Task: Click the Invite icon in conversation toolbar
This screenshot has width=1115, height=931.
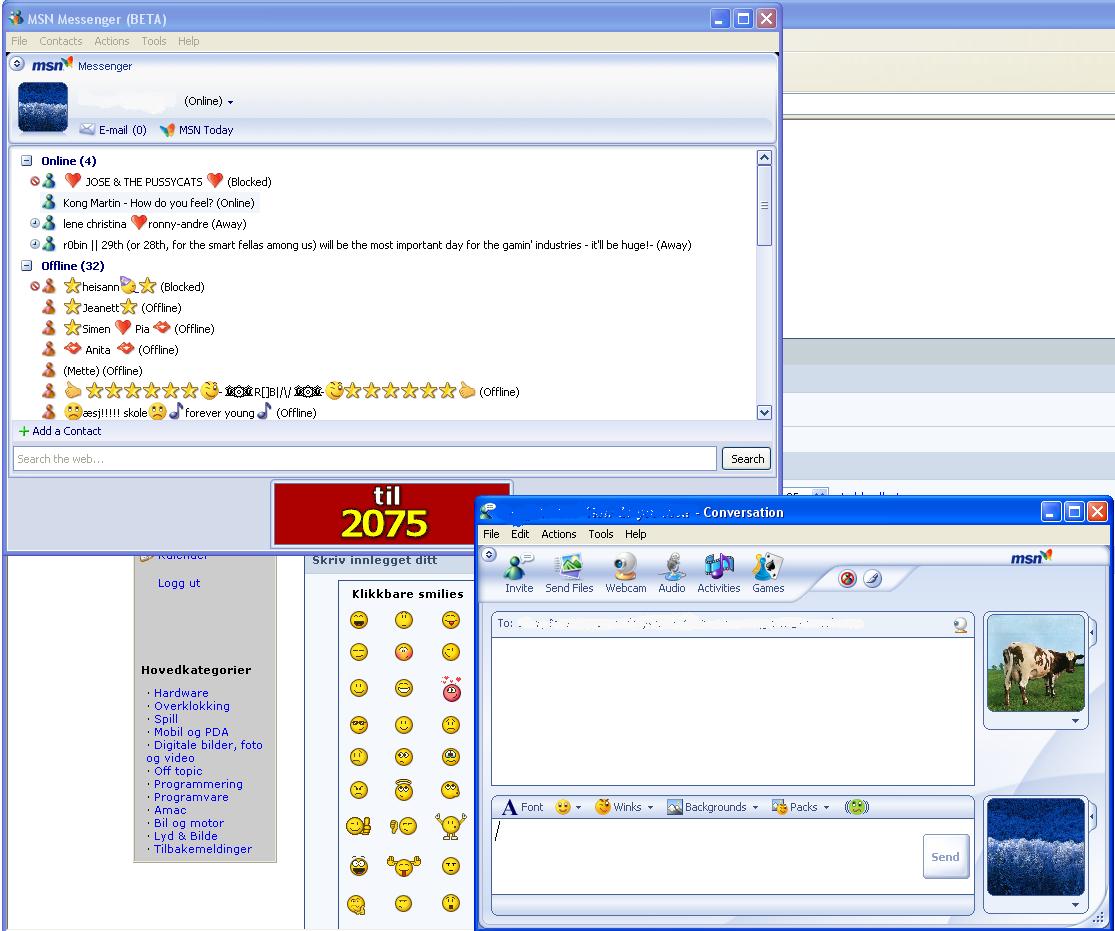Action: 518,573
